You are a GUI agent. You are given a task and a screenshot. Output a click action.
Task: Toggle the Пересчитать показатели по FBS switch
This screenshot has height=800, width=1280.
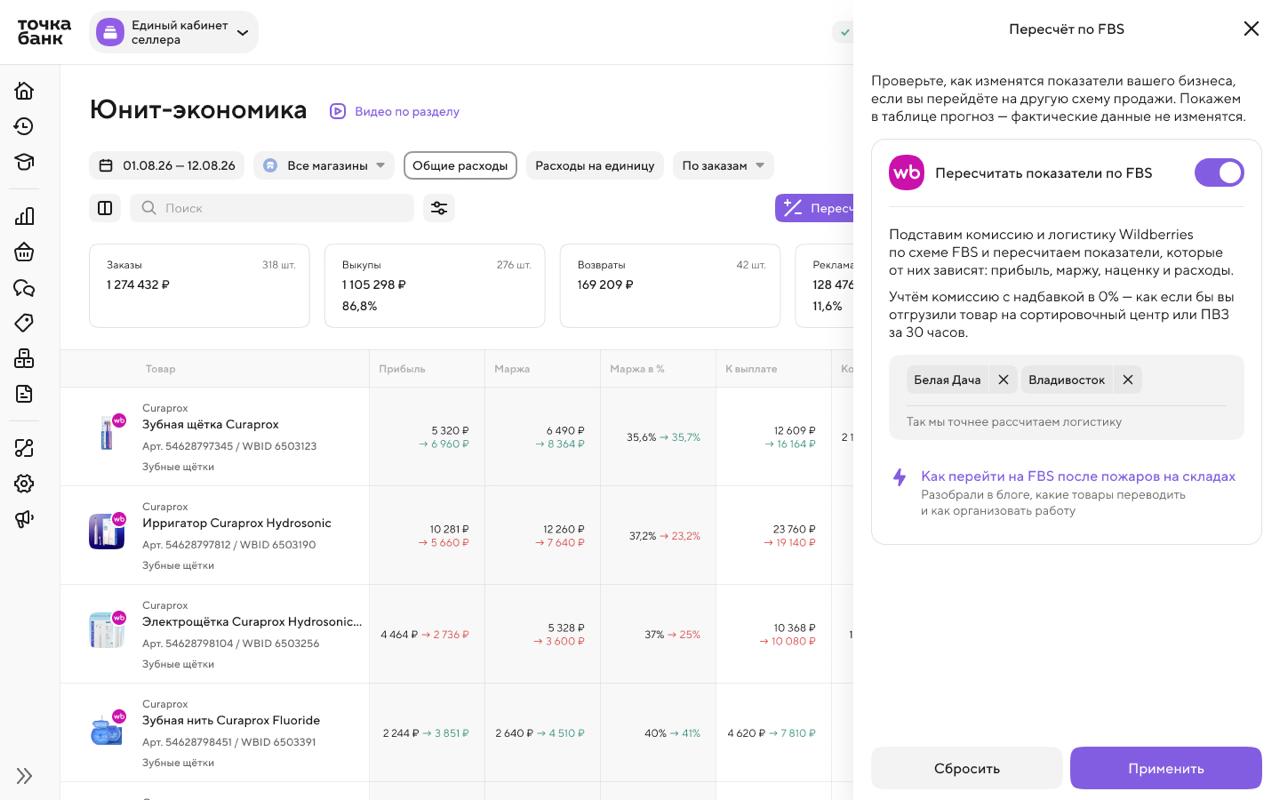[x=1219, y=173]
